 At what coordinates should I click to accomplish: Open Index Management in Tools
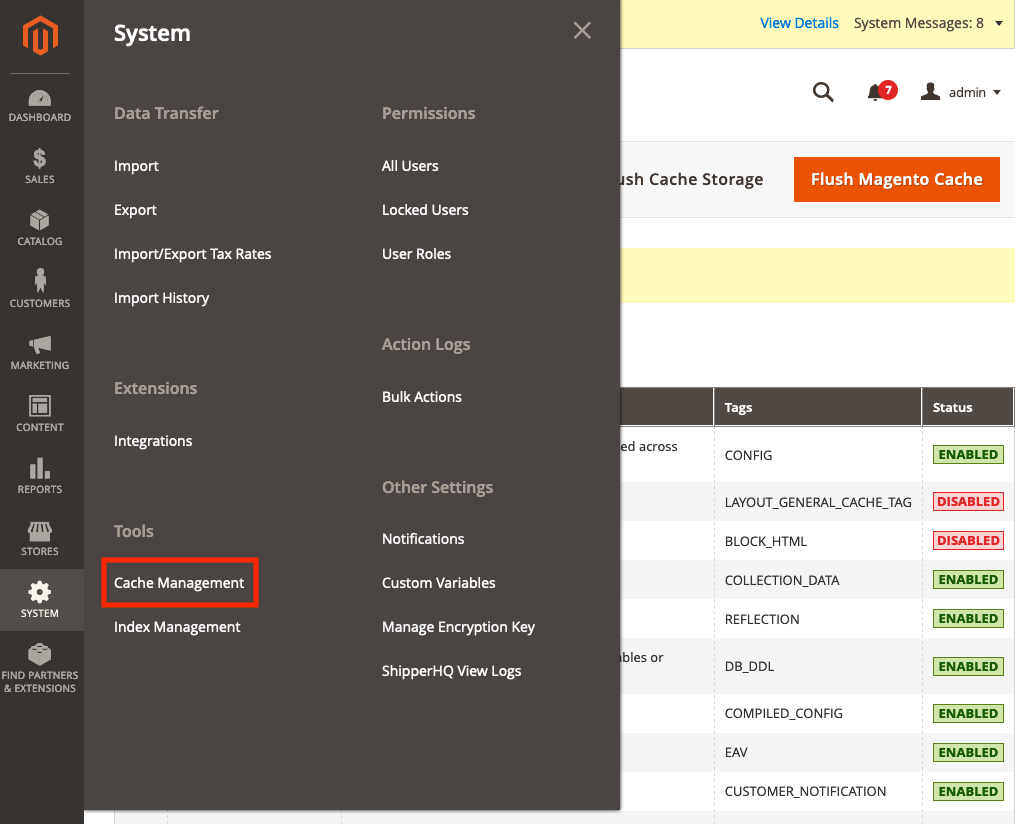tap(177, 627)
